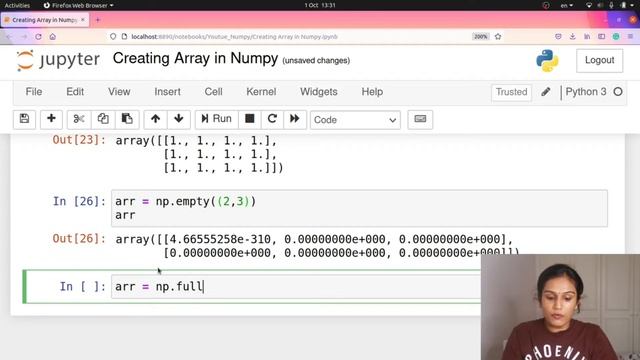Open the Edit menu
This screenshot has height=360, width=640.
pos(75,92)
